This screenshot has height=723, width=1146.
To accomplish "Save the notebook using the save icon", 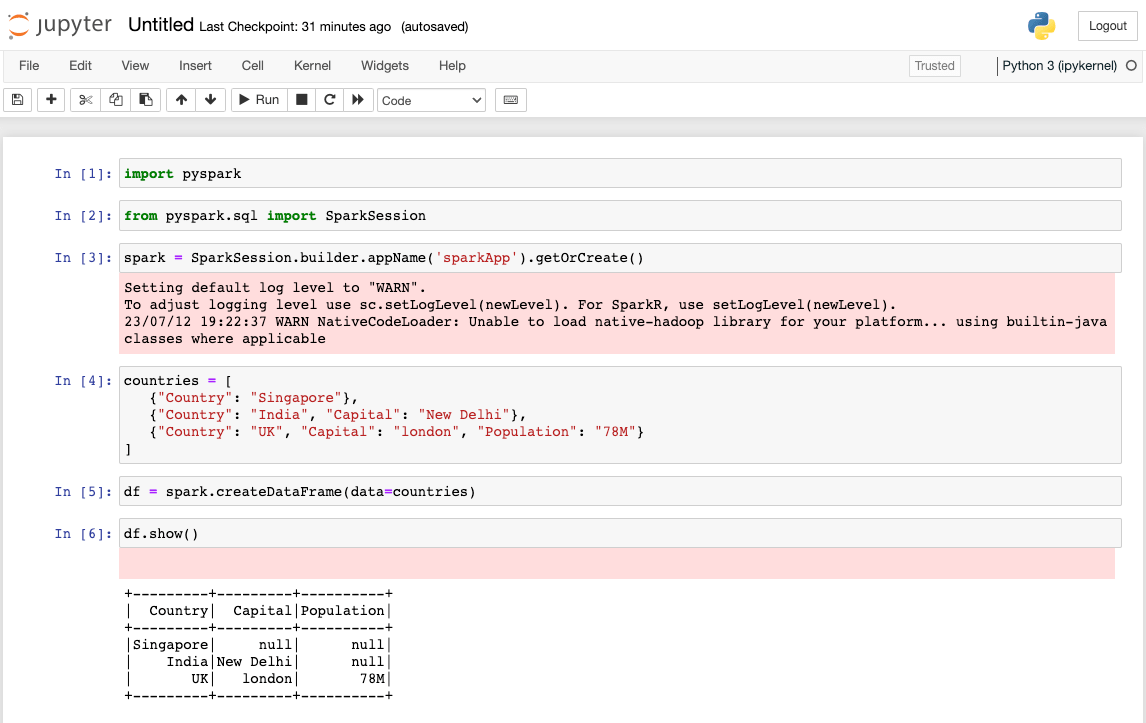I will (x=17, y=99).
